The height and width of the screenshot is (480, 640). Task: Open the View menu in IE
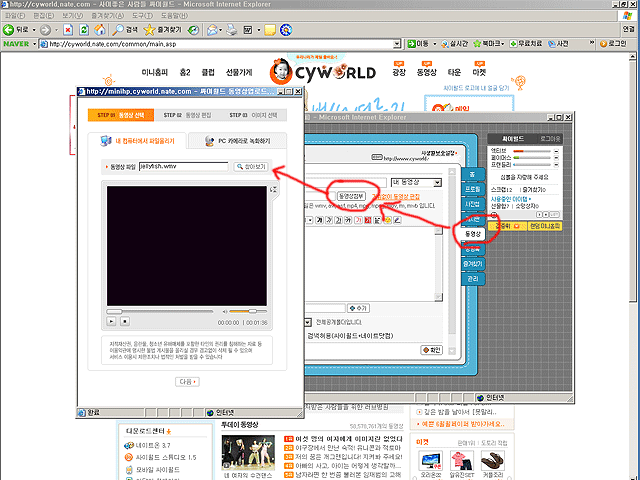(x=73, y=16)
